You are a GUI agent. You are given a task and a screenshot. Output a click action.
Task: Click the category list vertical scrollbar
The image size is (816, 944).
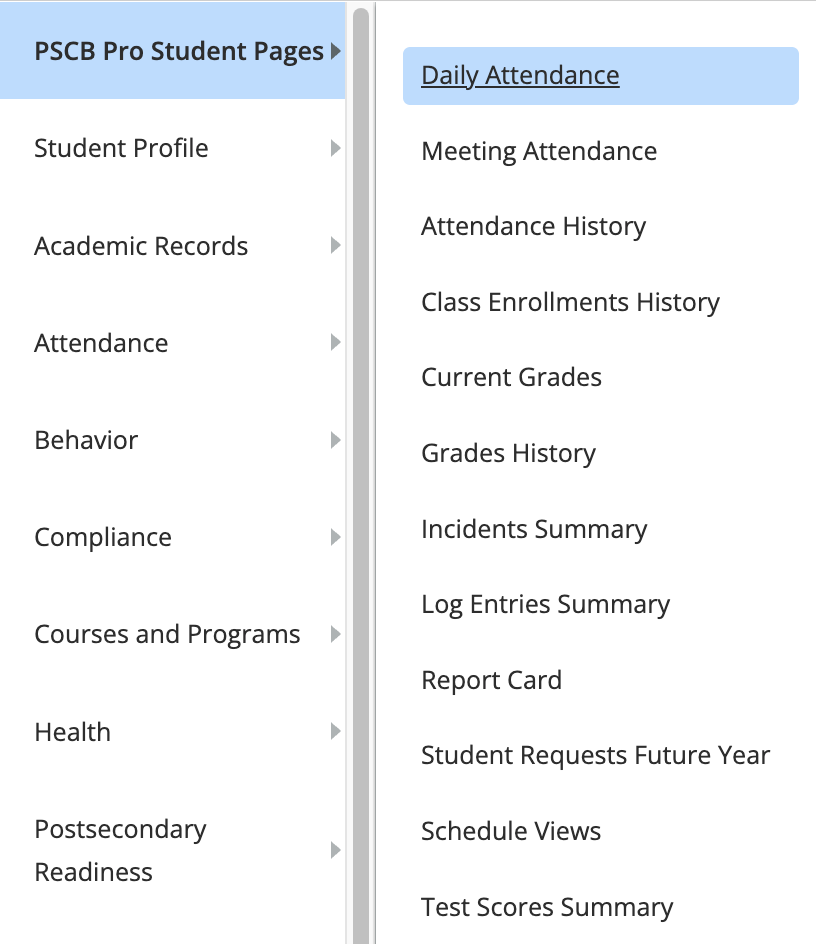pyautogui.click(x=361, y=476)
